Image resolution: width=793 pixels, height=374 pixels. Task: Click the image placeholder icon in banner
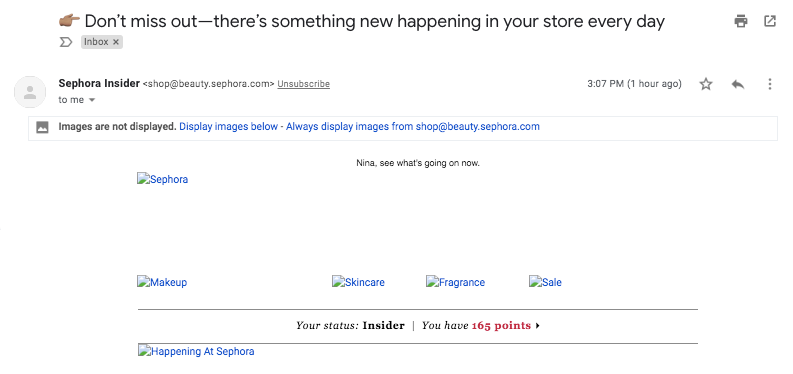click(x=42, y=127)
